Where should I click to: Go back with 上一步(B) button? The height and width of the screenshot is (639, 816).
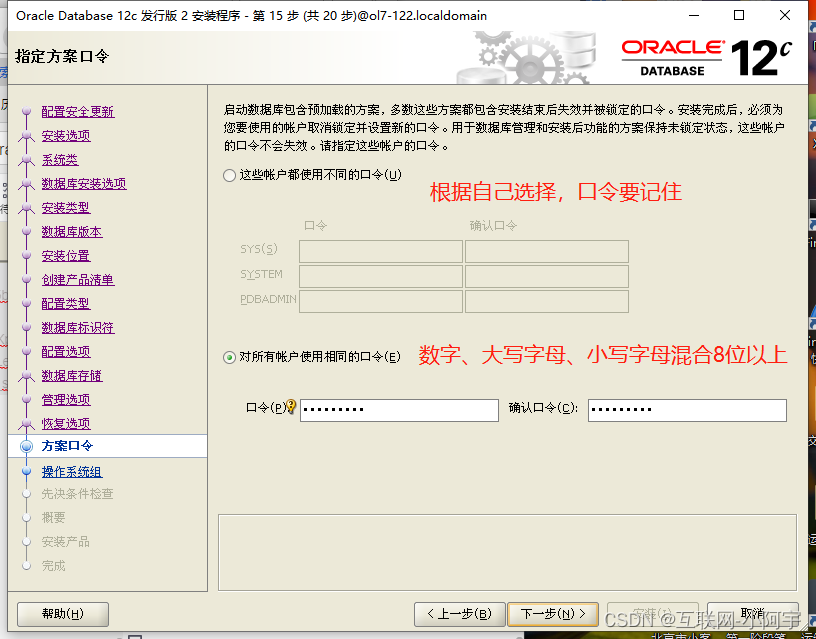pos(460,614)
